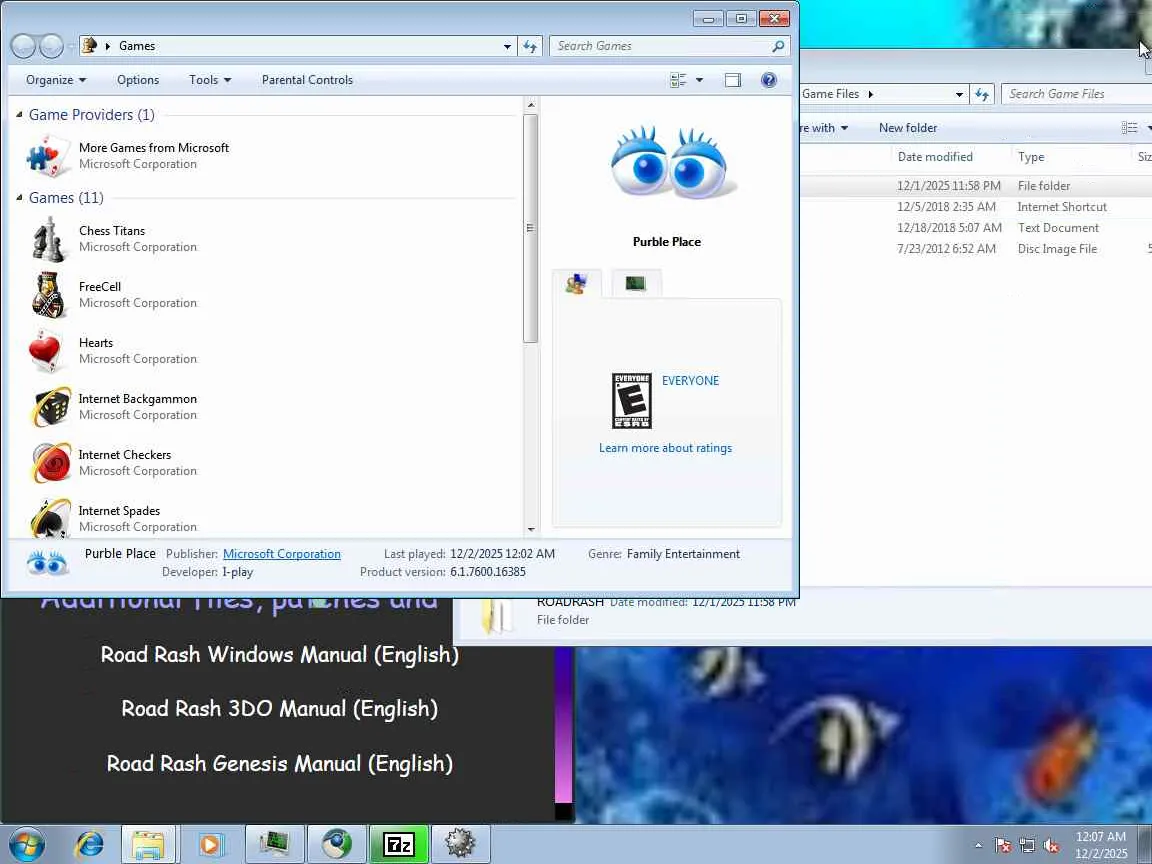Select the Hearts game icon

(45, 350)
